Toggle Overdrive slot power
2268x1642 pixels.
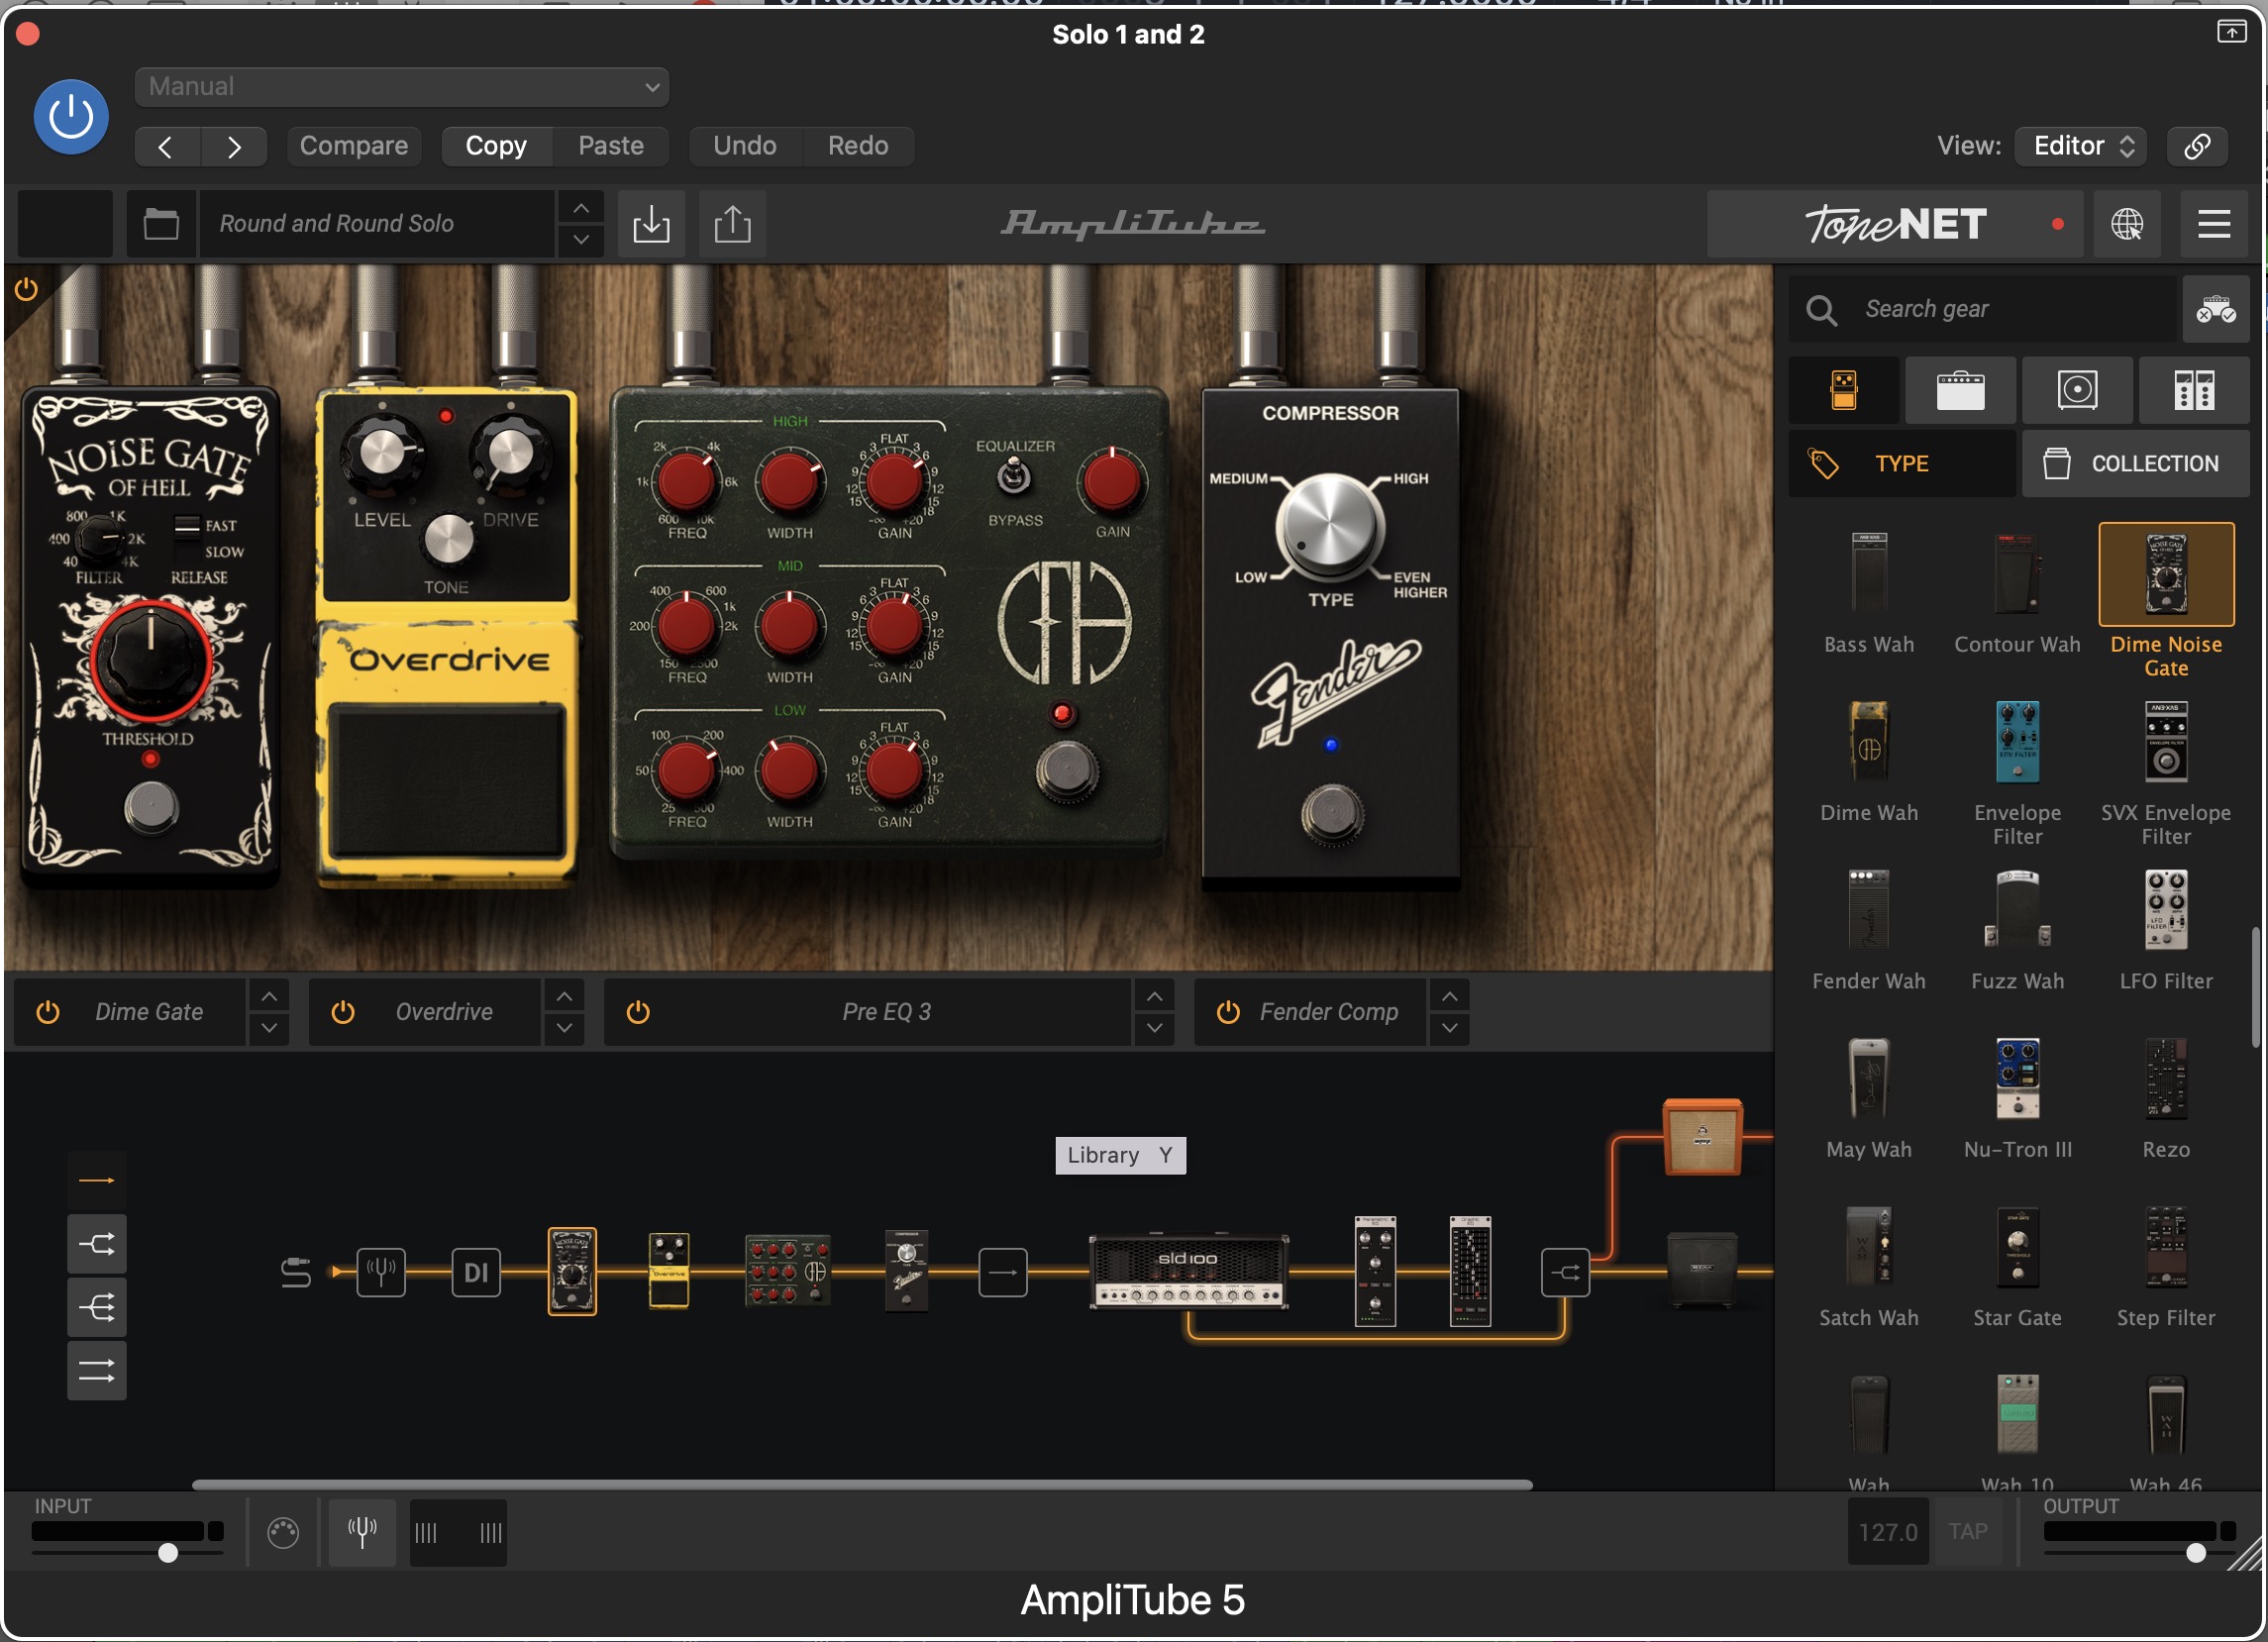point(343,1012)
